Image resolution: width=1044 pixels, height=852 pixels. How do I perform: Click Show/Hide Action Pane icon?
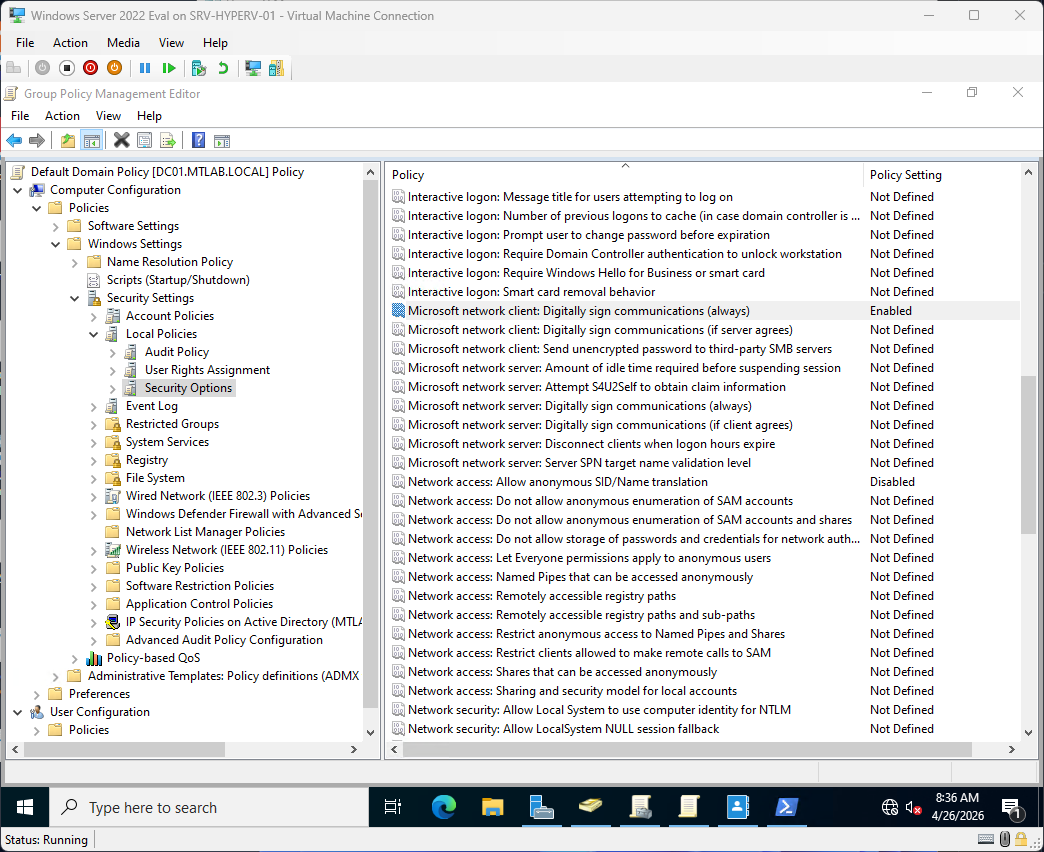pos(222,140)
